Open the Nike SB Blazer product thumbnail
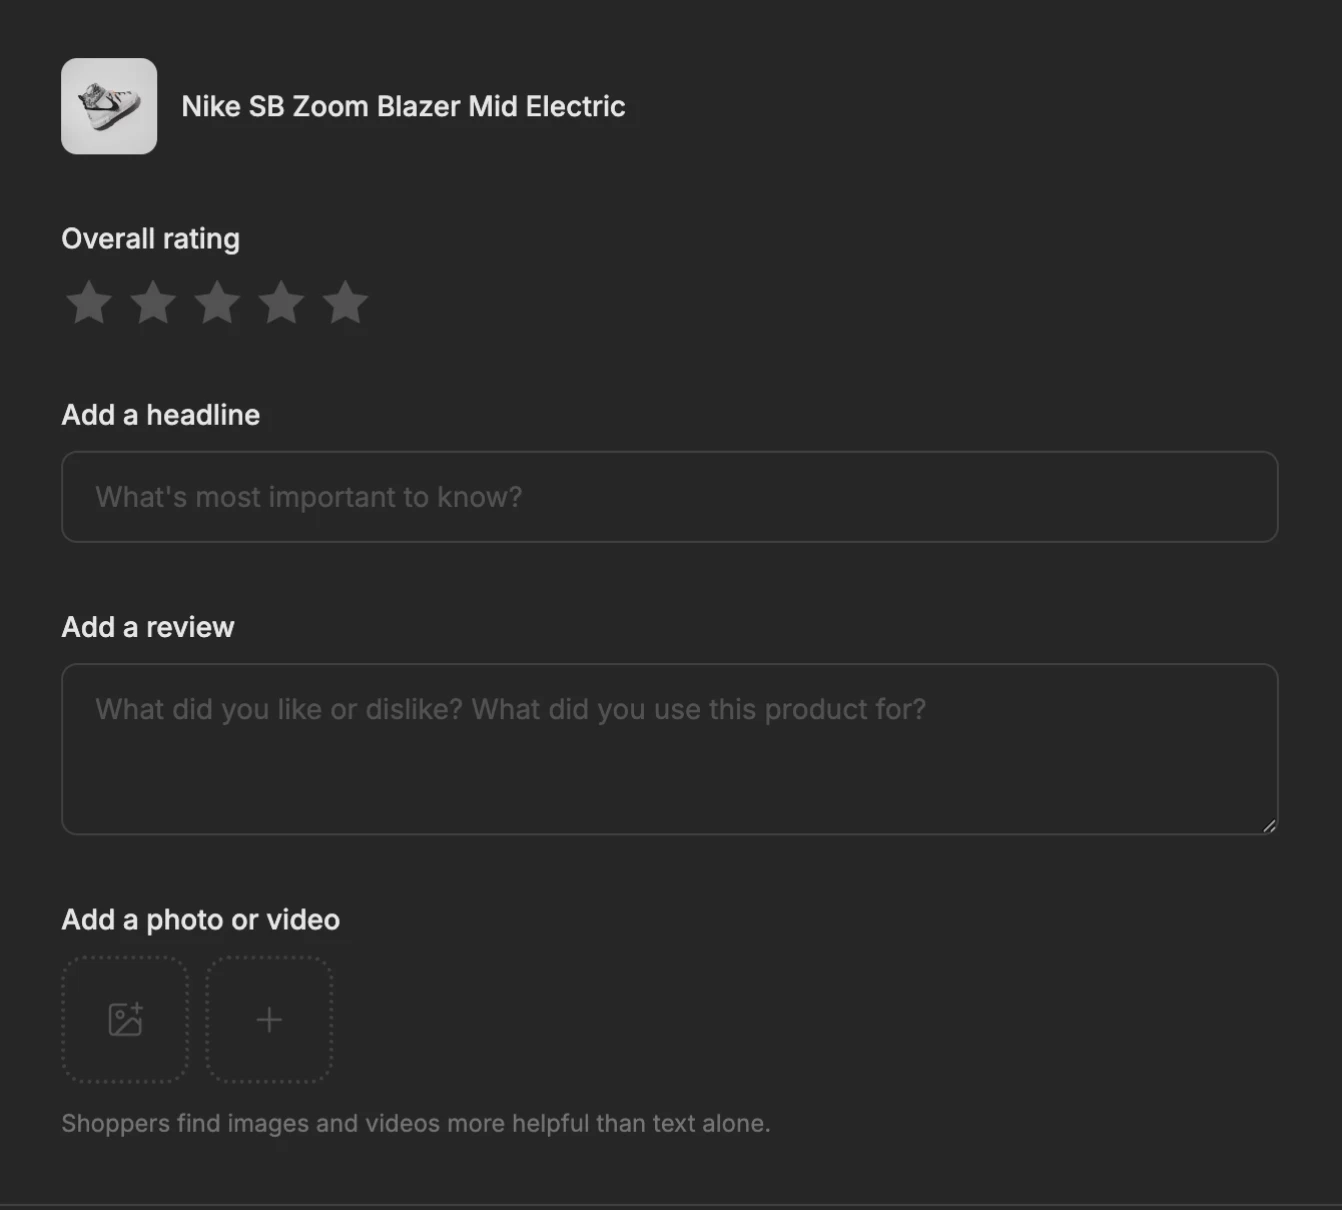The width and height of the screenshot is (1342, 1210). [x=109, y=106]
